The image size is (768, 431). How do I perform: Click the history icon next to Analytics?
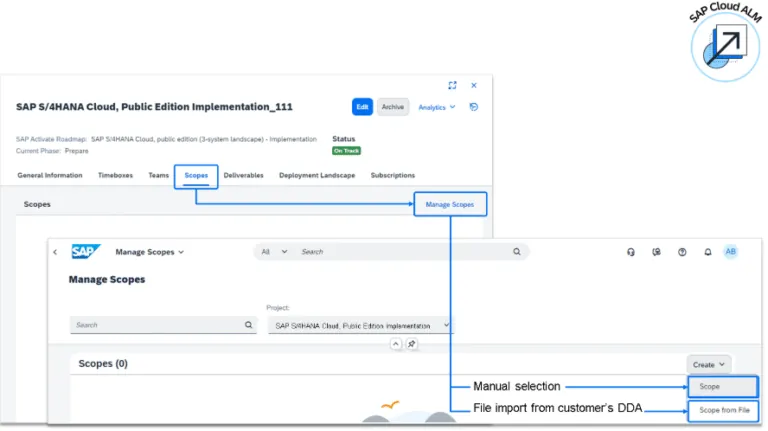pyautogui.click(x=473, y=107)
